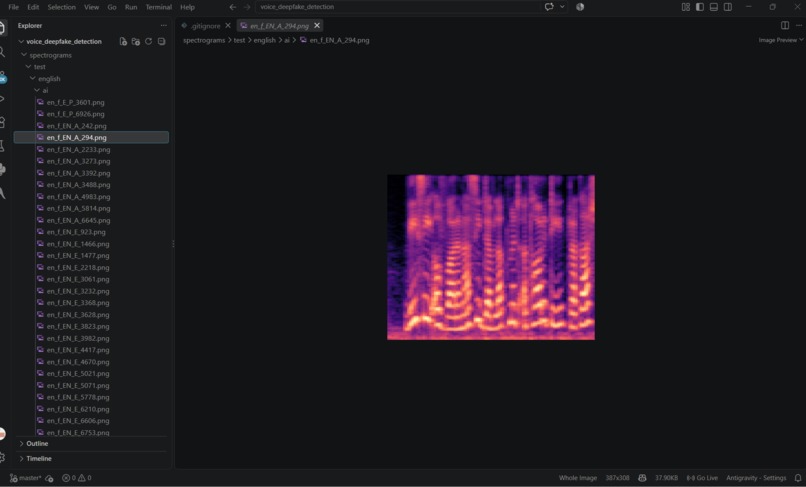This screenshot has height=487, width=806.
Task: Open Run and Debug activity icon
Action: tap(3, 99)
